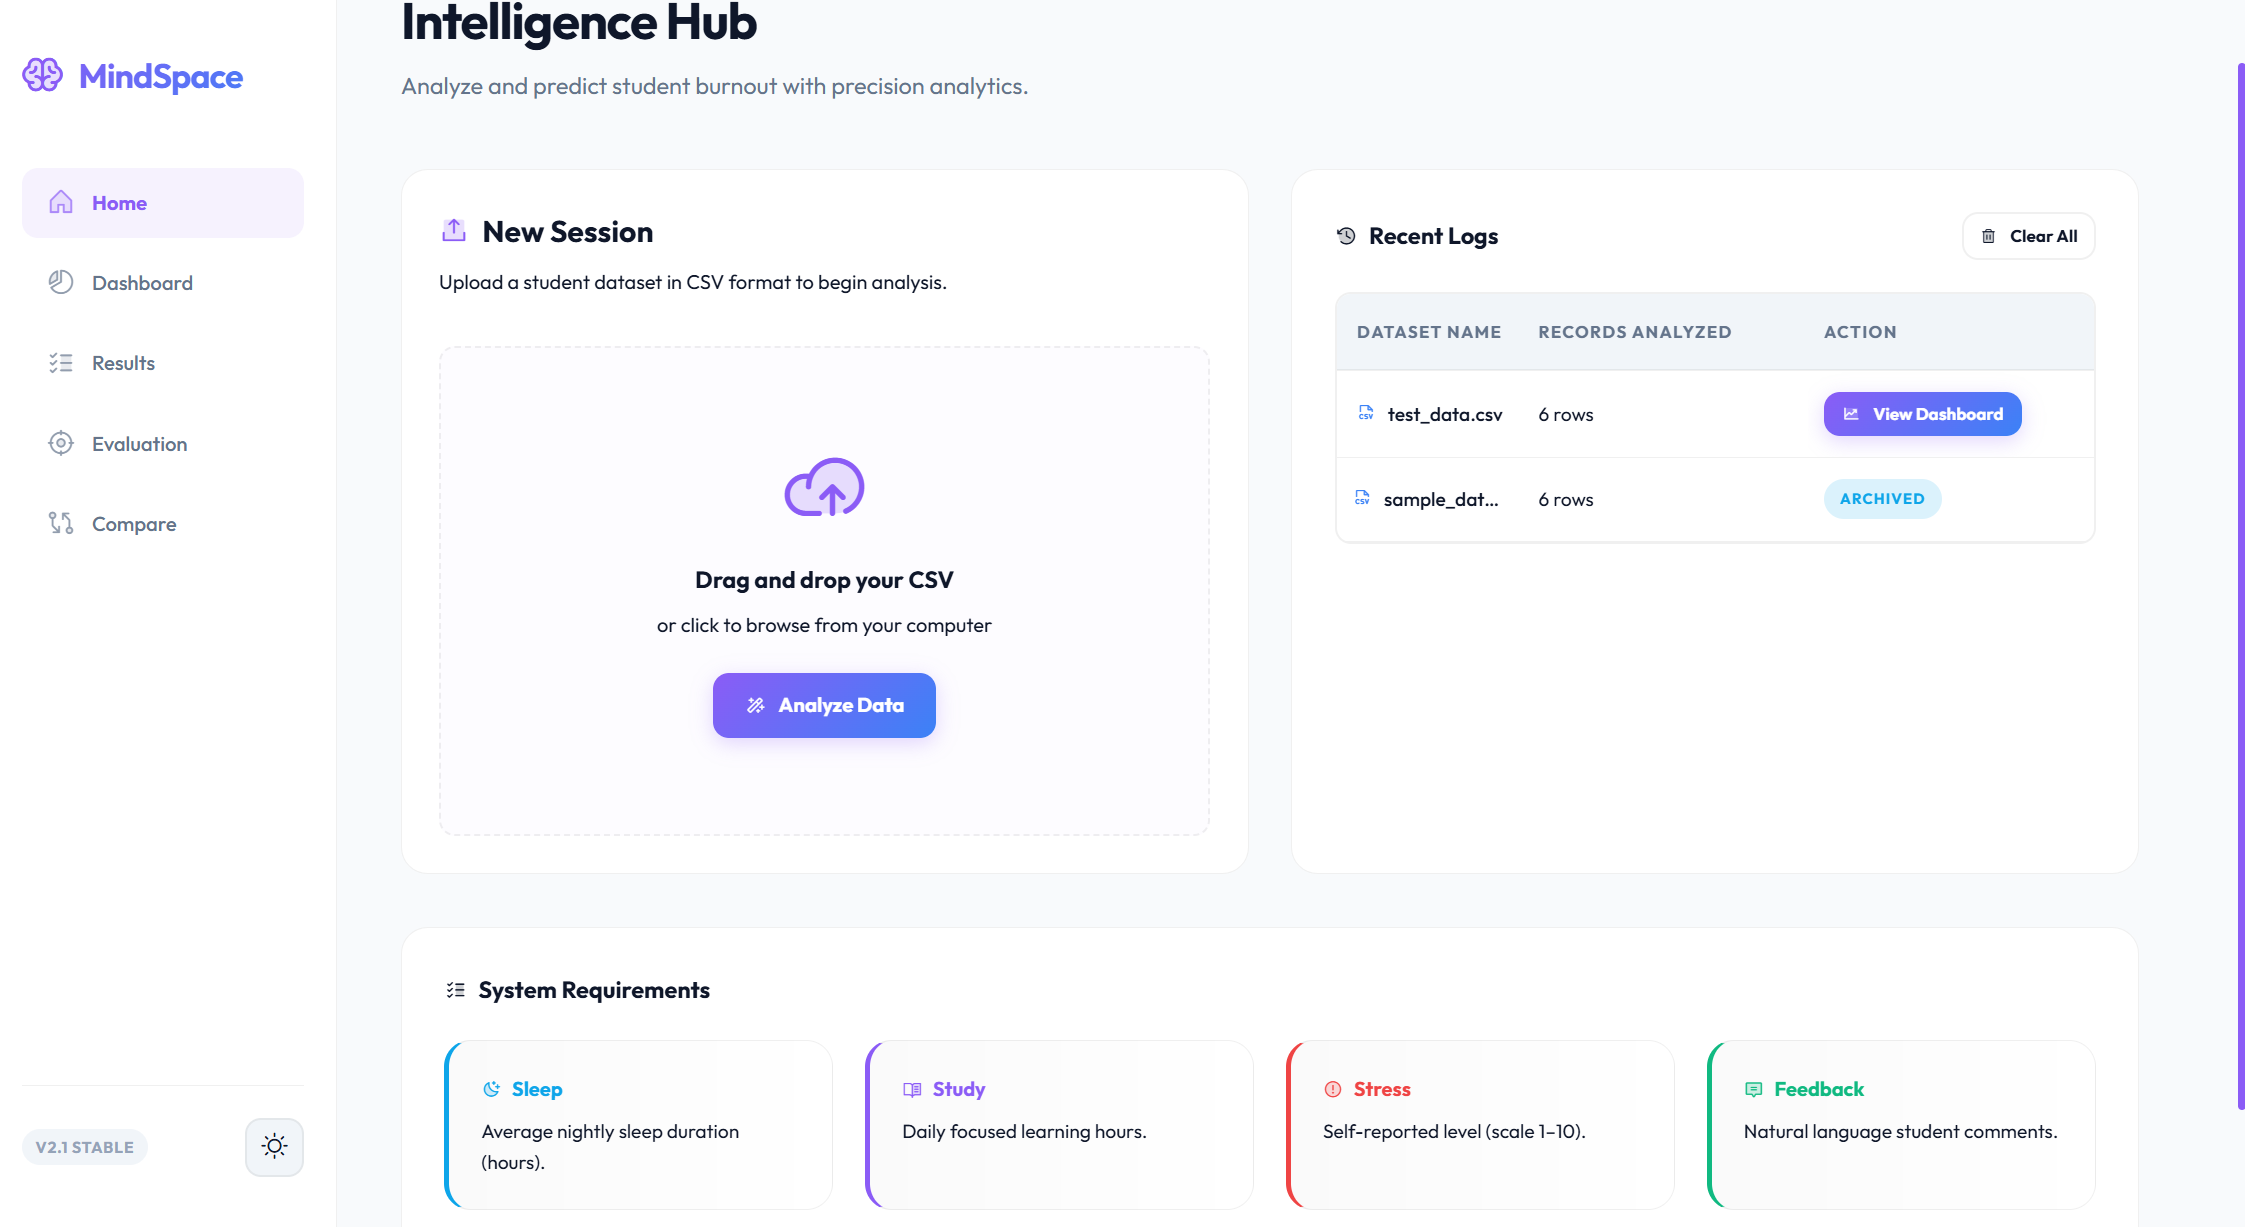Screen dimensions: 2245x1227
Task: Click the page's vertical scrollbar
Action: (2240, 585)
